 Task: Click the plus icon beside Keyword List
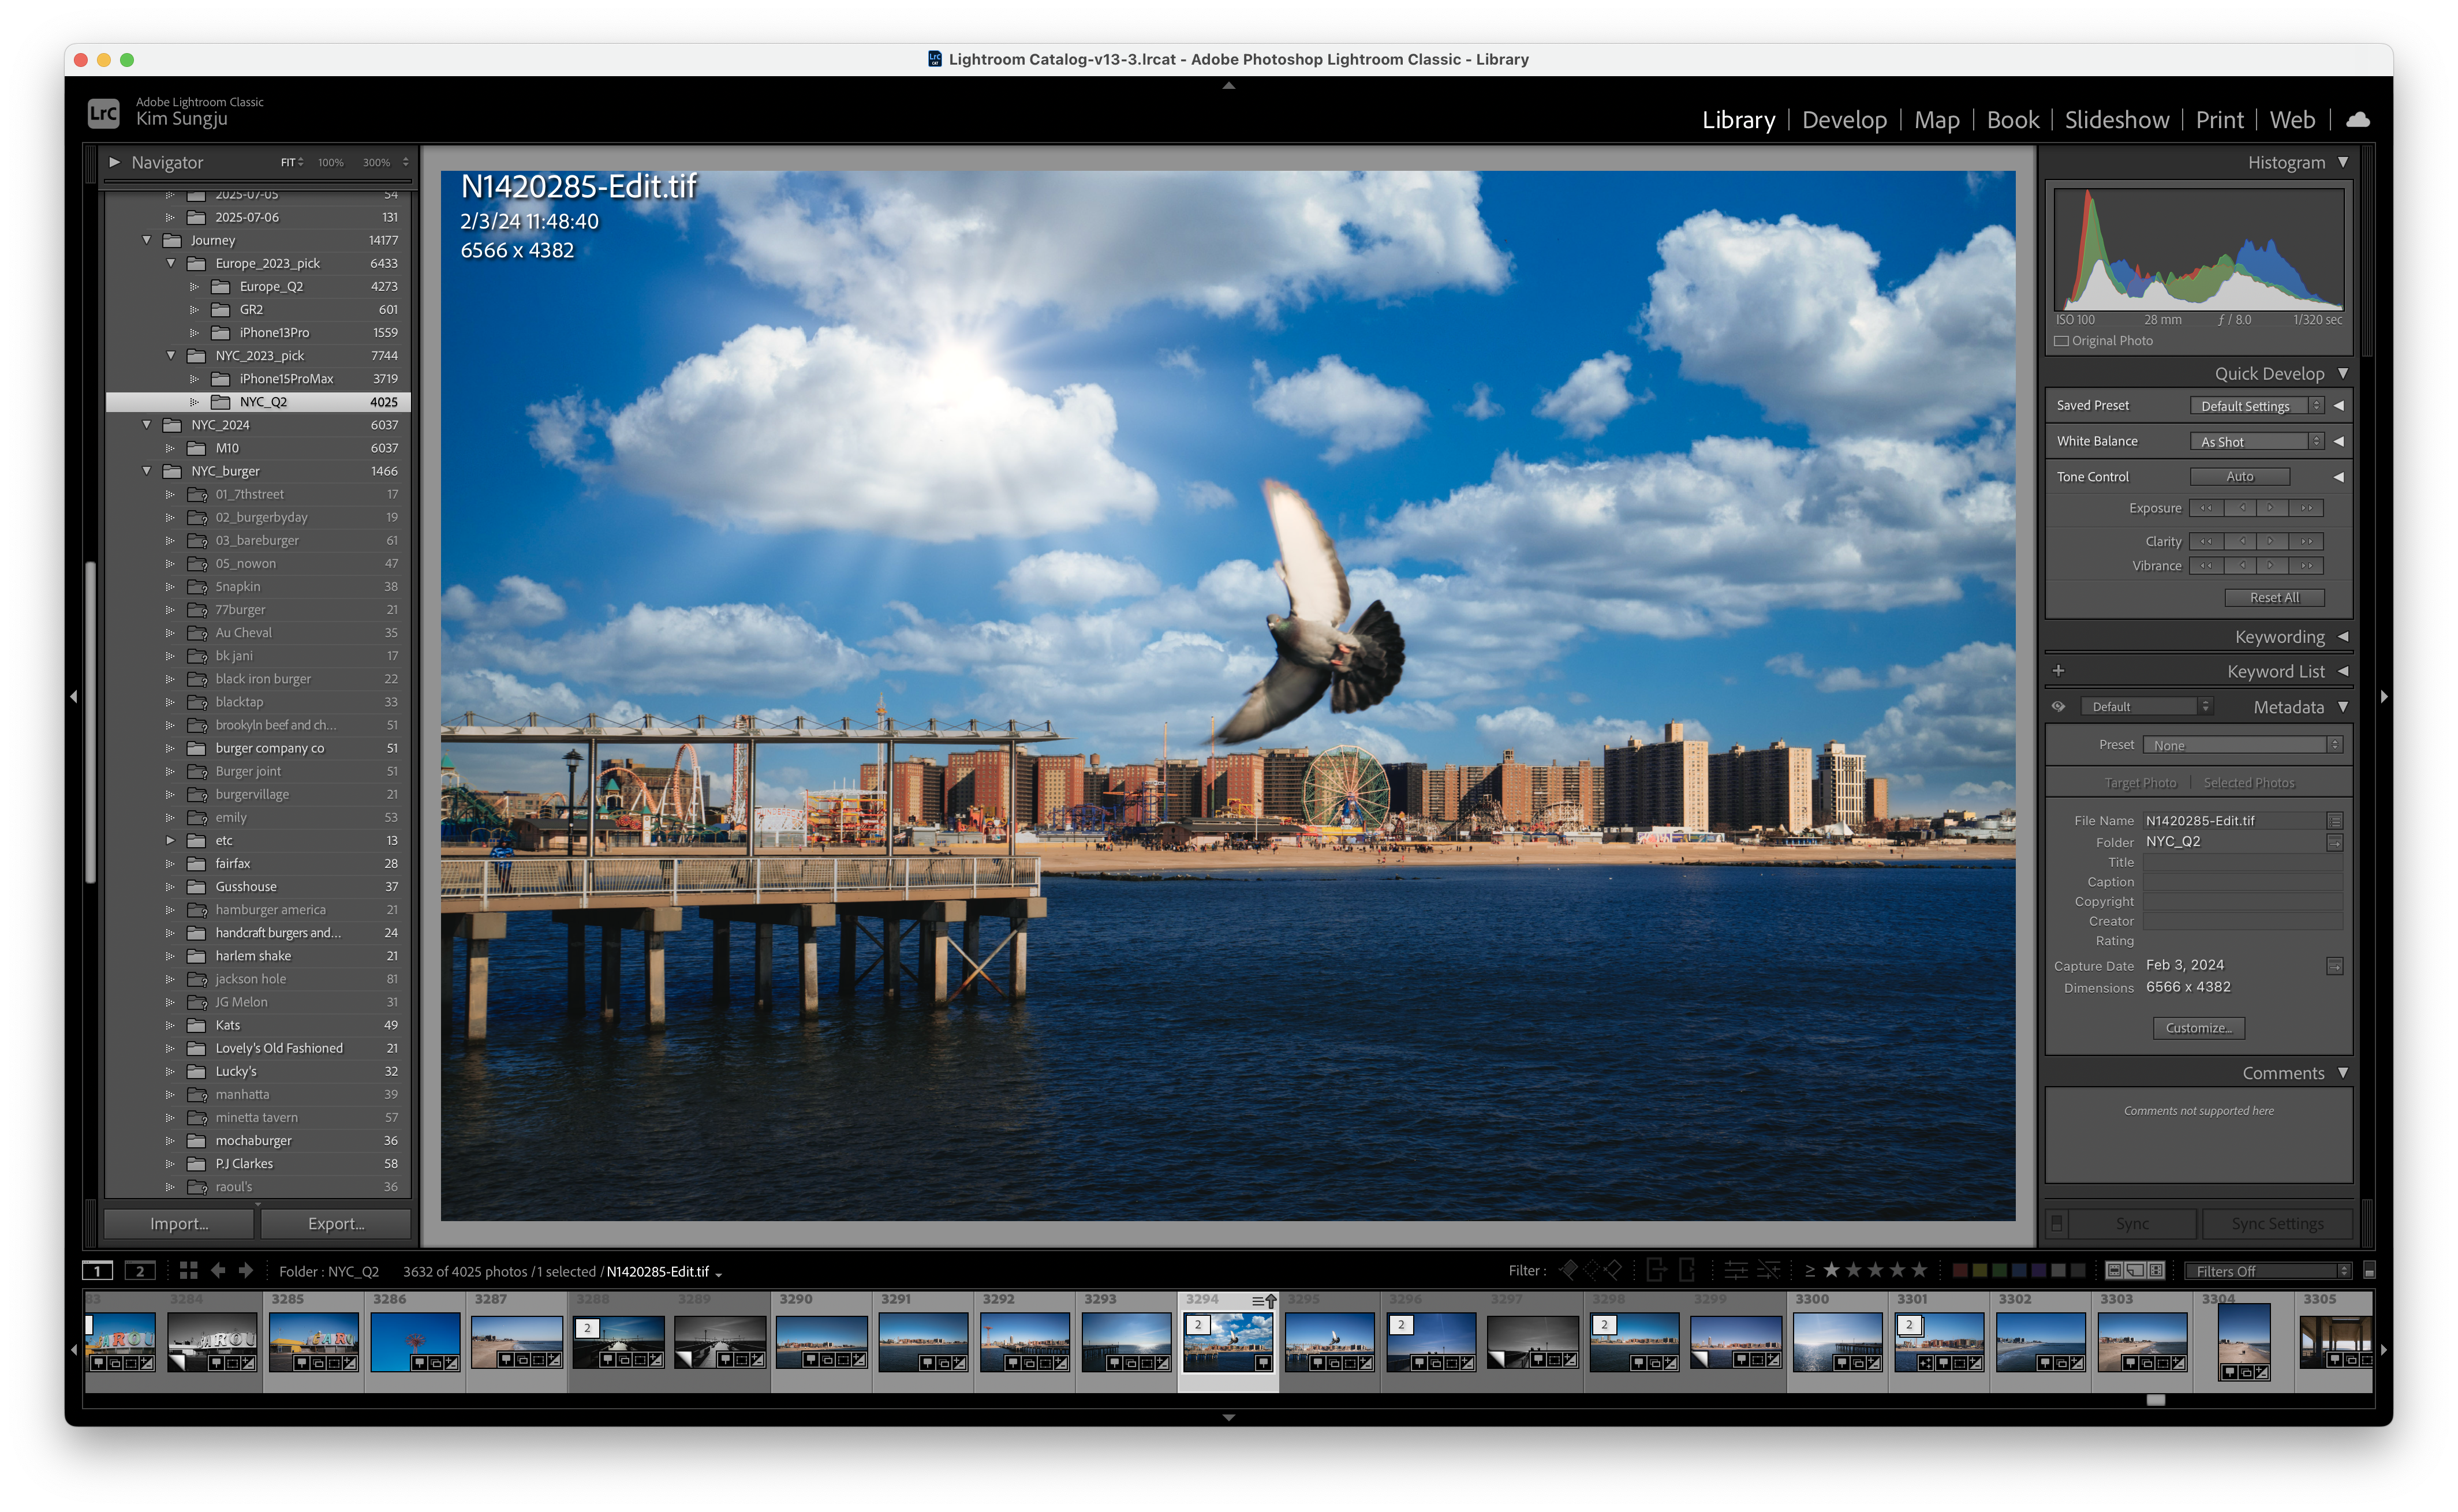(x=2058, y=671)
